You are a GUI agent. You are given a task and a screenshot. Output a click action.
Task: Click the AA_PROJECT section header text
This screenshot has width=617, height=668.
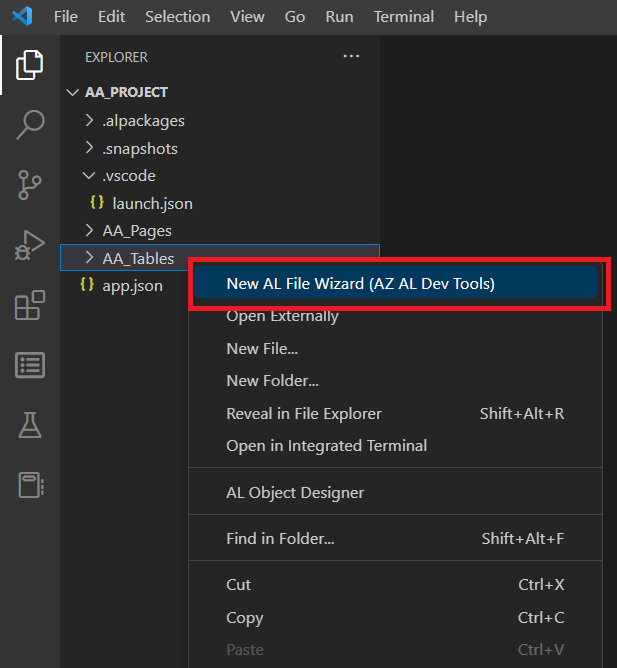(x=126, y=92)
